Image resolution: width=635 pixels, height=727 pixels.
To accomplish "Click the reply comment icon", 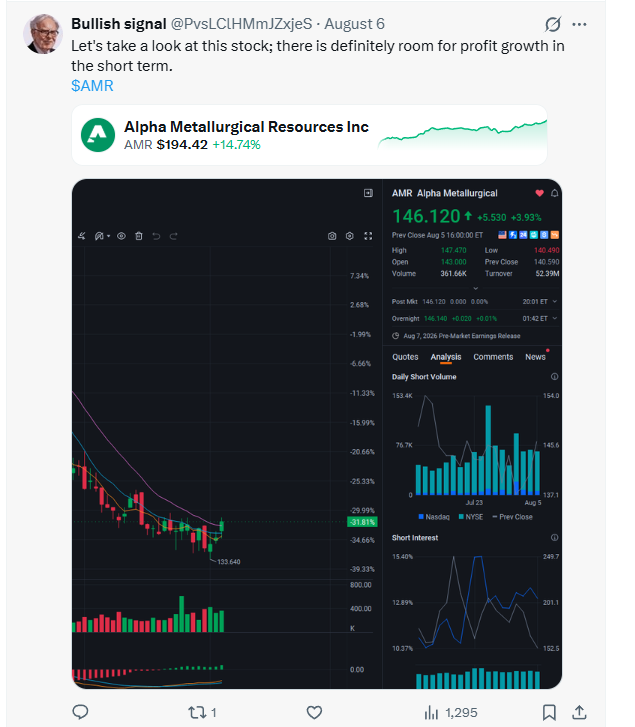I will 81,712.
